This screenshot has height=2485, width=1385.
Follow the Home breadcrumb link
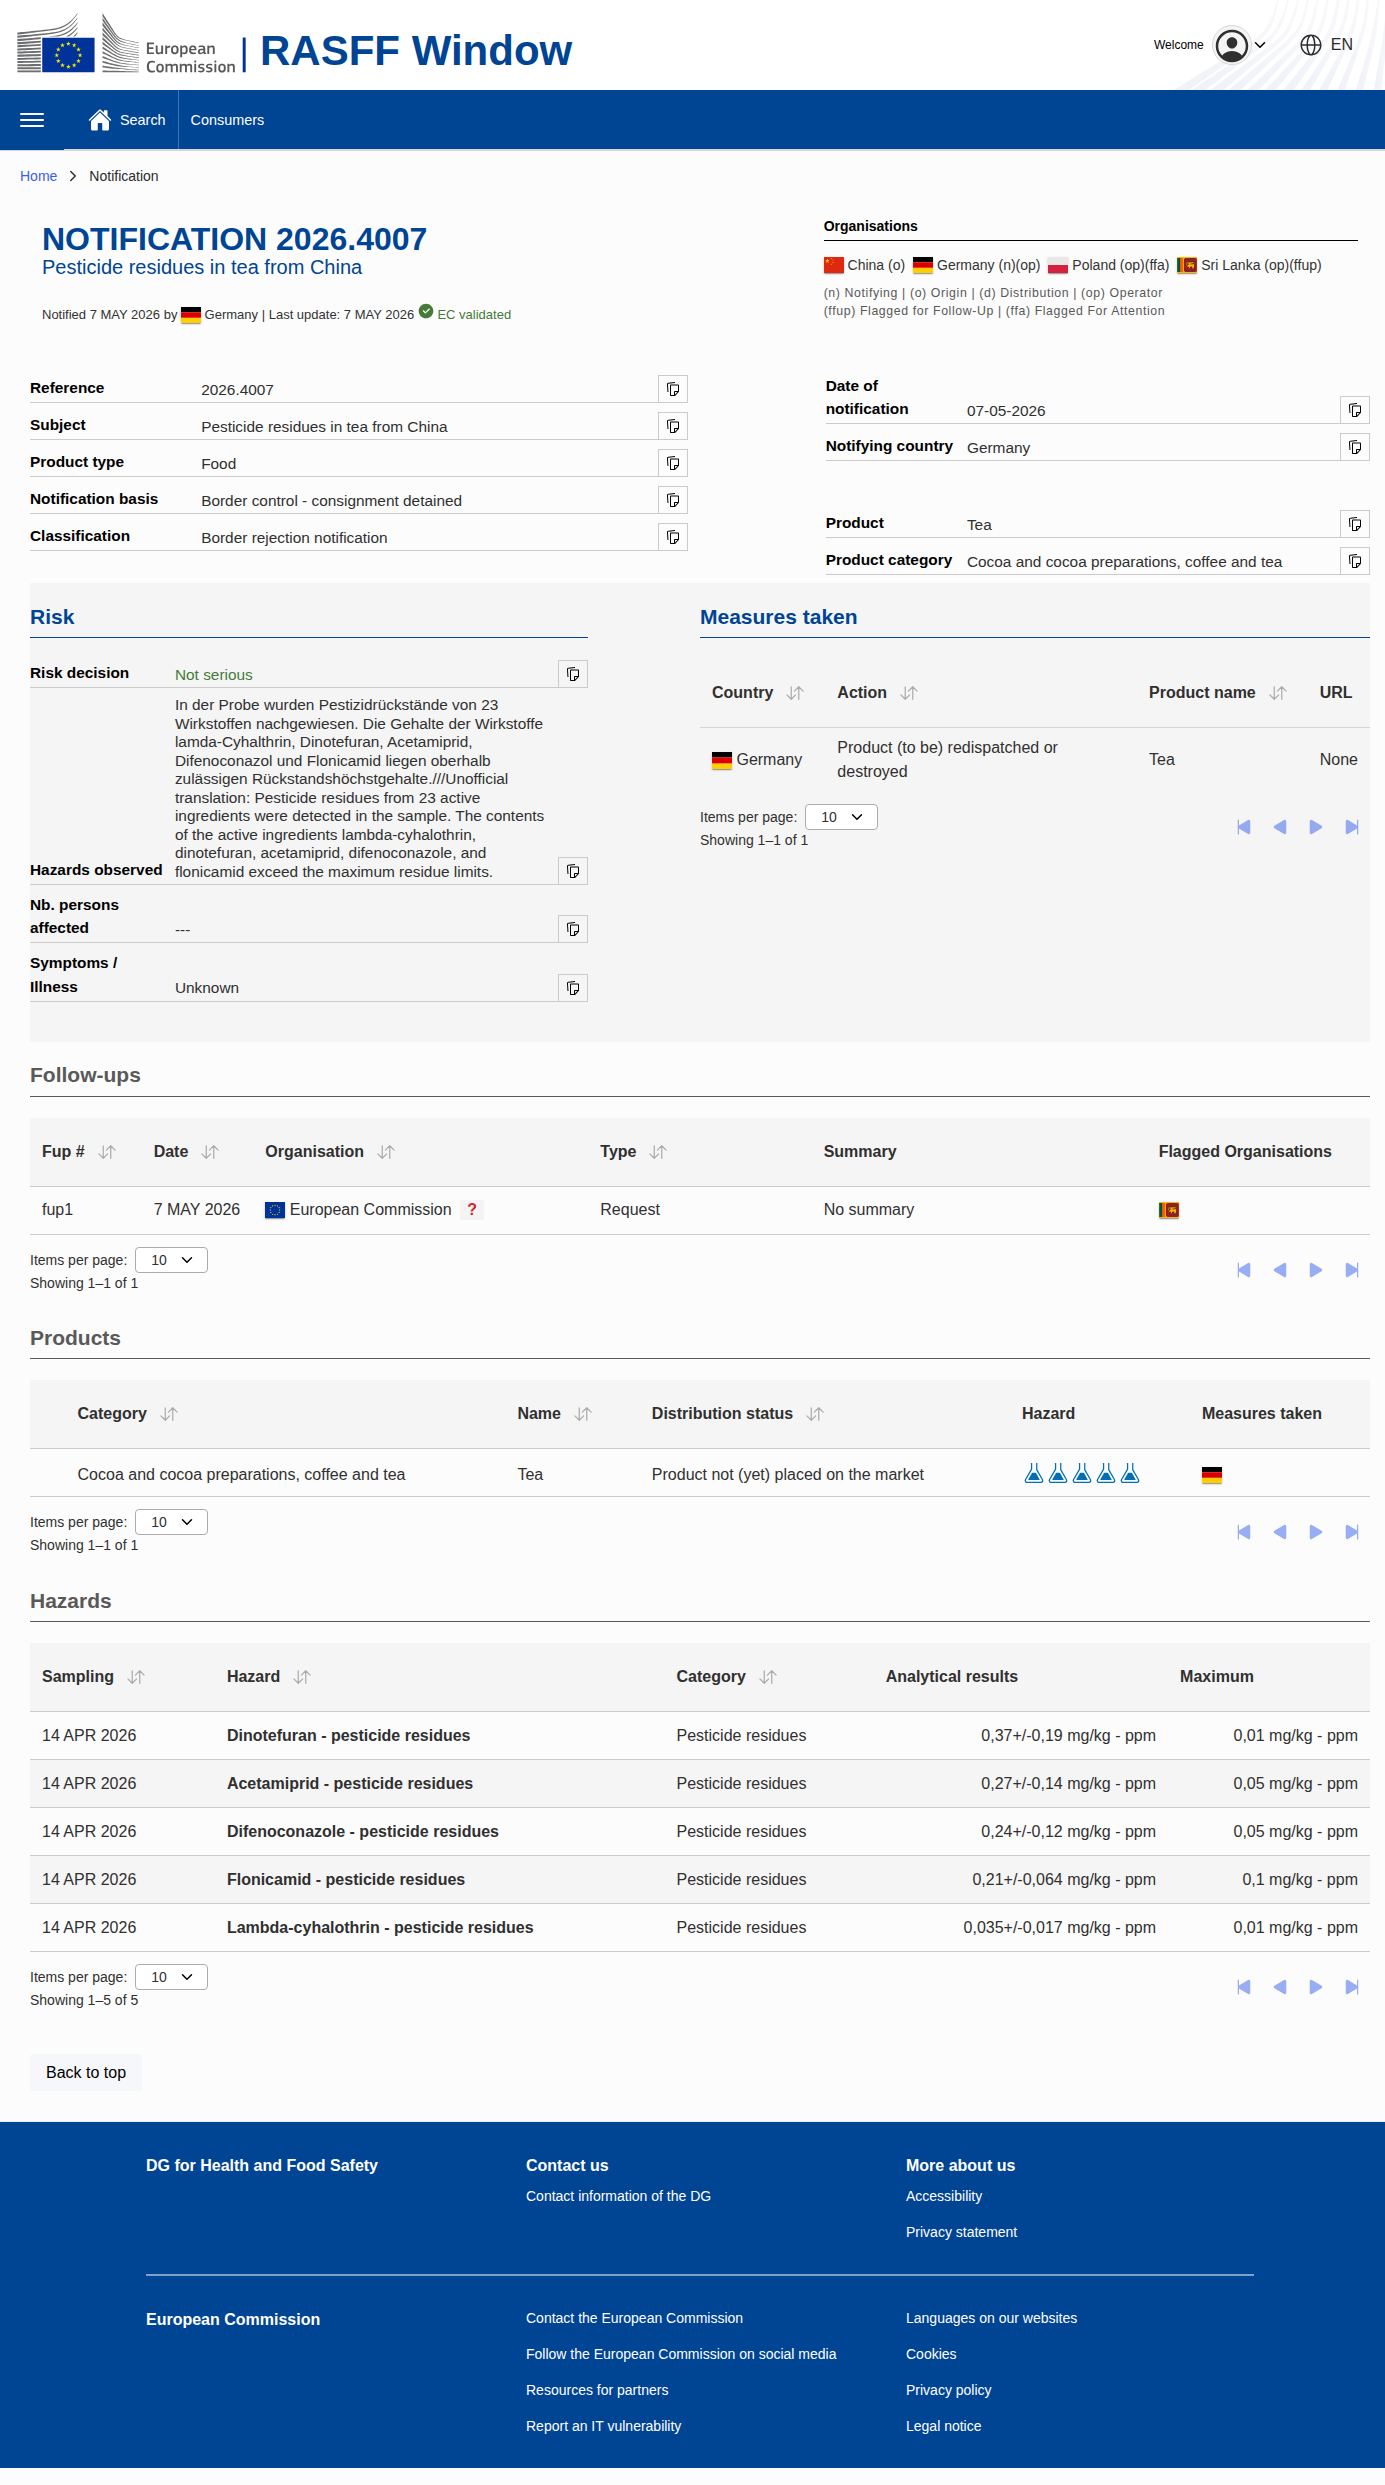38,176
